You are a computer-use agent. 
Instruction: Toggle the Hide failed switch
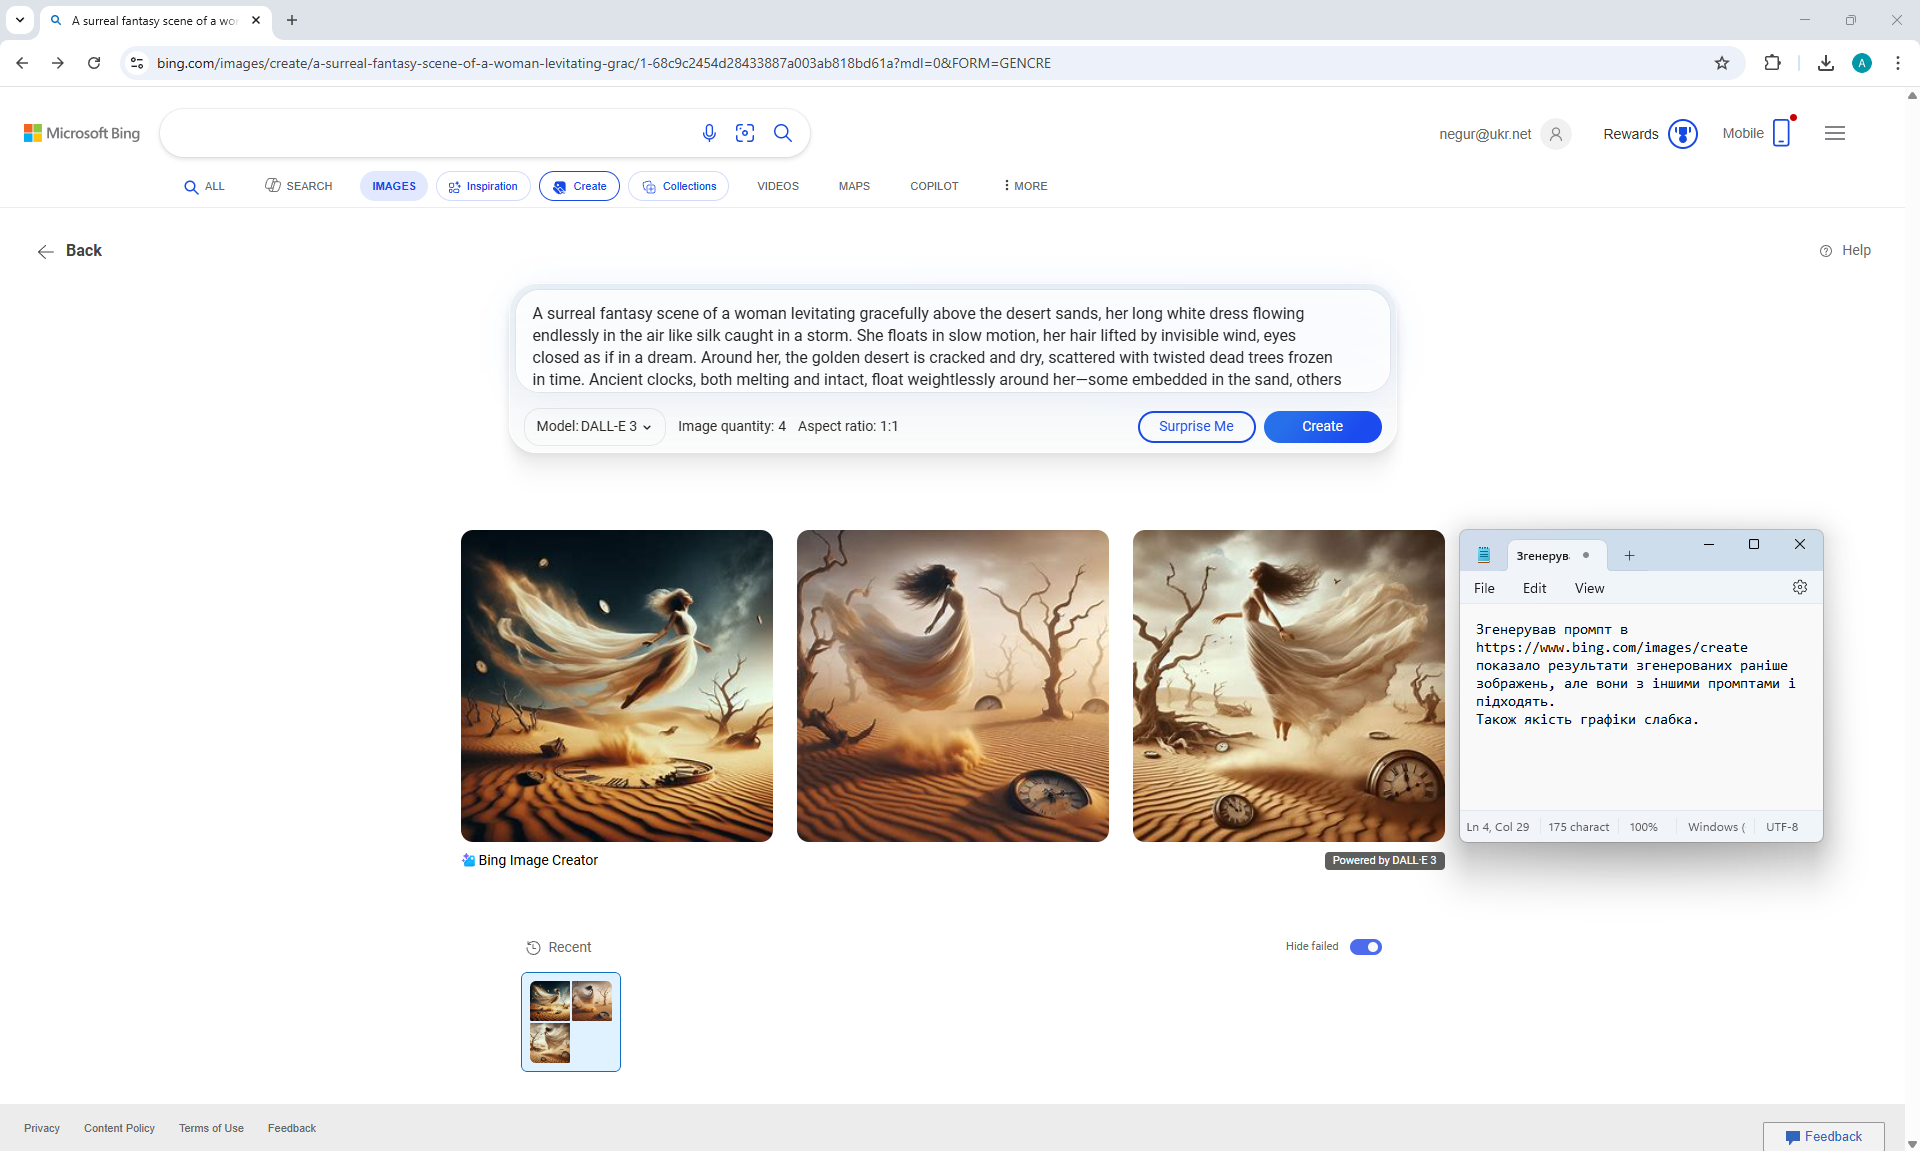(x=1365, y=947)
